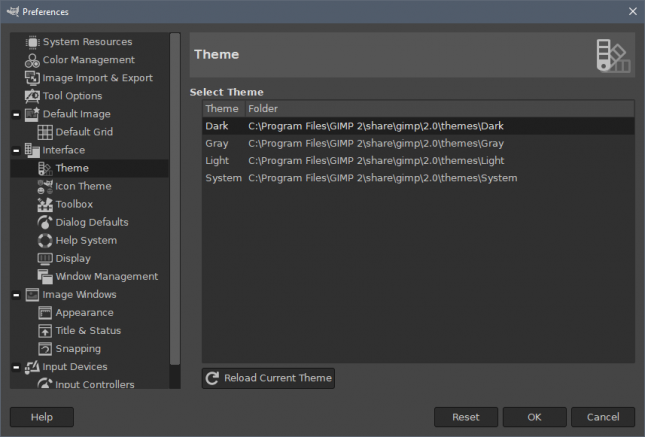Click the reload arrow icon on theme button

point(212,378)
